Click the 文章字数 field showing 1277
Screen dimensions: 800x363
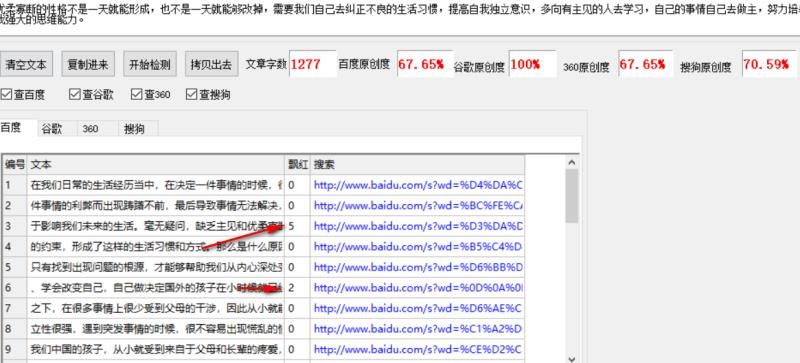[313, 64]
